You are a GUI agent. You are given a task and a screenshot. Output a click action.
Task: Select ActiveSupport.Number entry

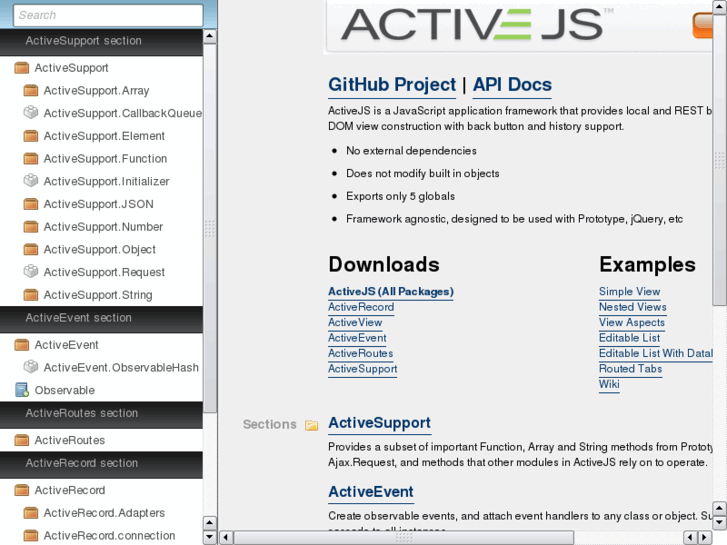[x=103, y=227]
